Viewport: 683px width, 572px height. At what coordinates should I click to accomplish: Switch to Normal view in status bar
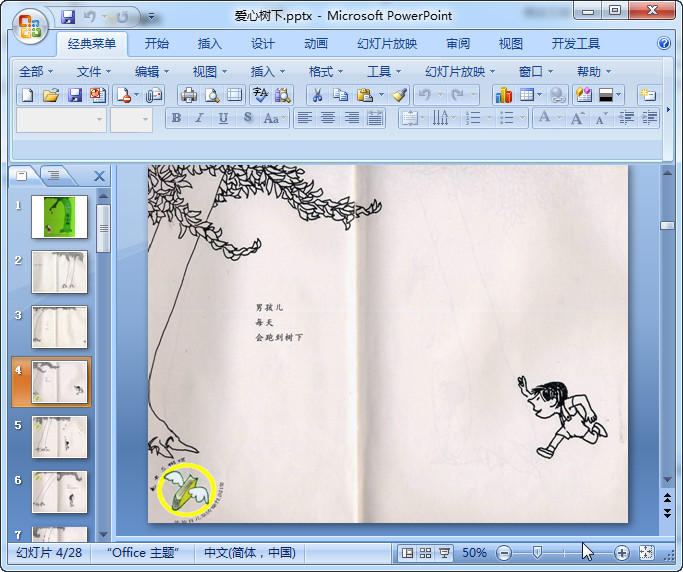[x=407, y=553]
